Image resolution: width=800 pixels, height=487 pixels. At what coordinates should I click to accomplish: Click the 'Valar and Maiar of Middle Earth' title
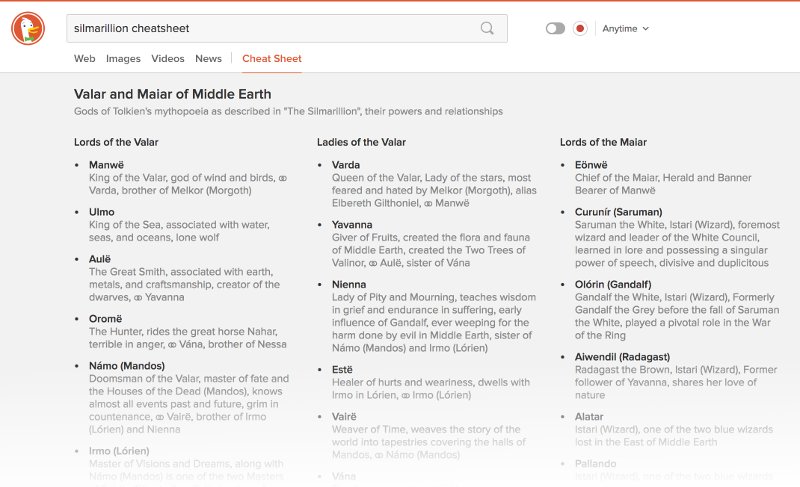(172, 94)
